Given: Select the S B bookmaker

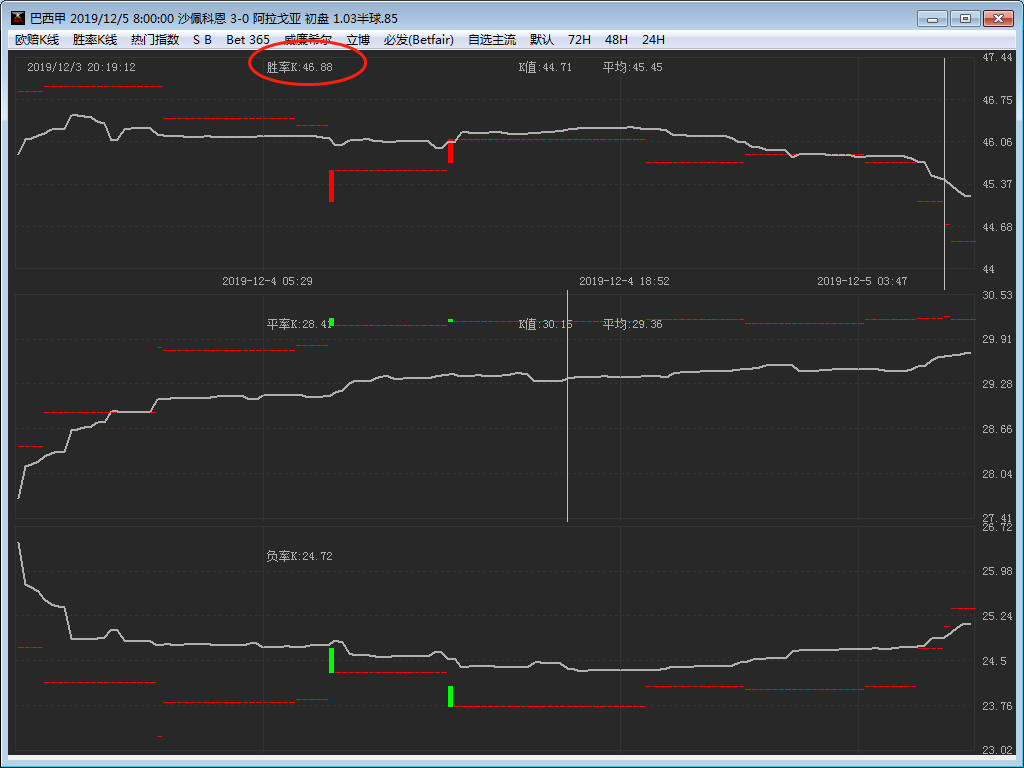Looking at the screenshot, I should tap(202, 40).
